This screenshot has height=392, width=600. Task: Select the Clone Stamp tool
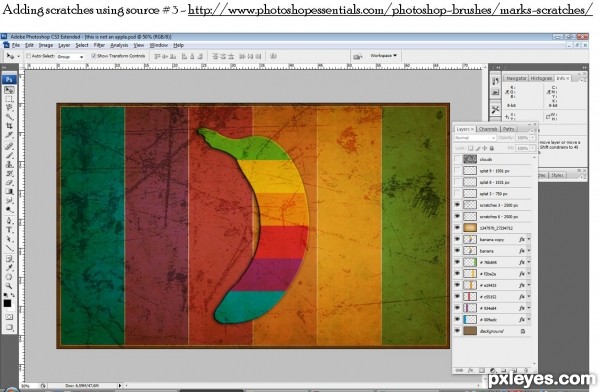tap(9, 164)
